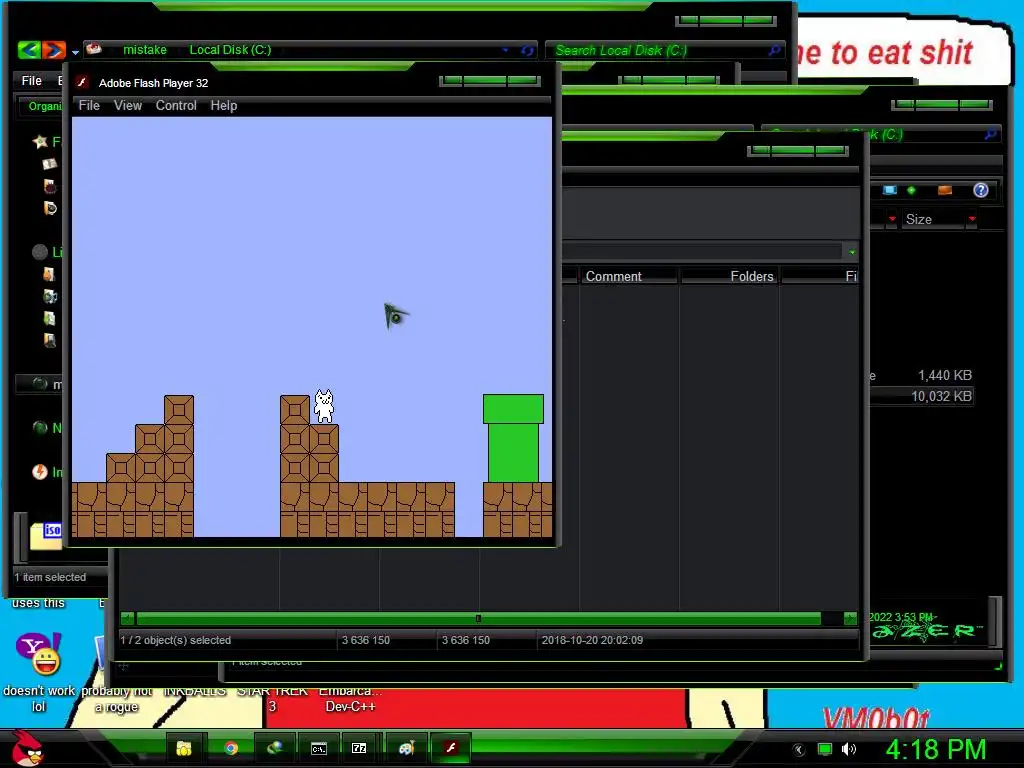Click the green Back arrow in Explorer
The width and height of the screenshot is (1024, 768).
pyautogui.click(x=29, y=50)
